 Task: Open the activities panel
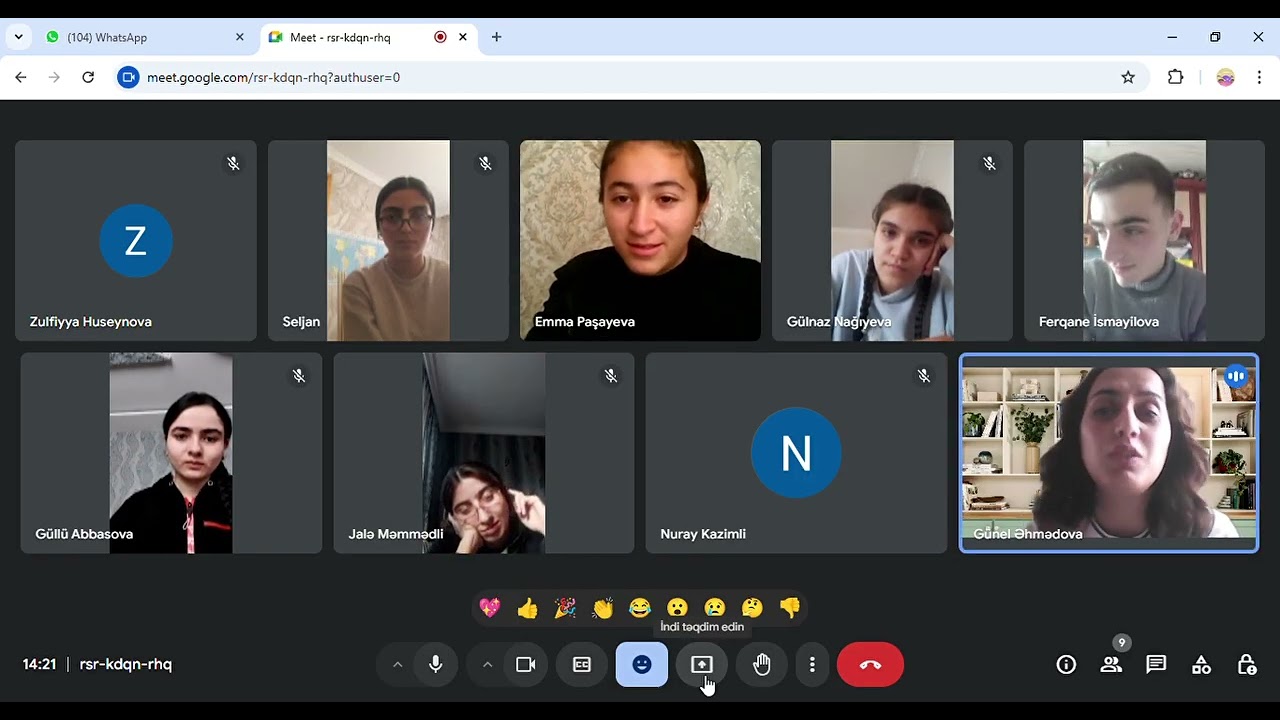tap(1201, 664)
